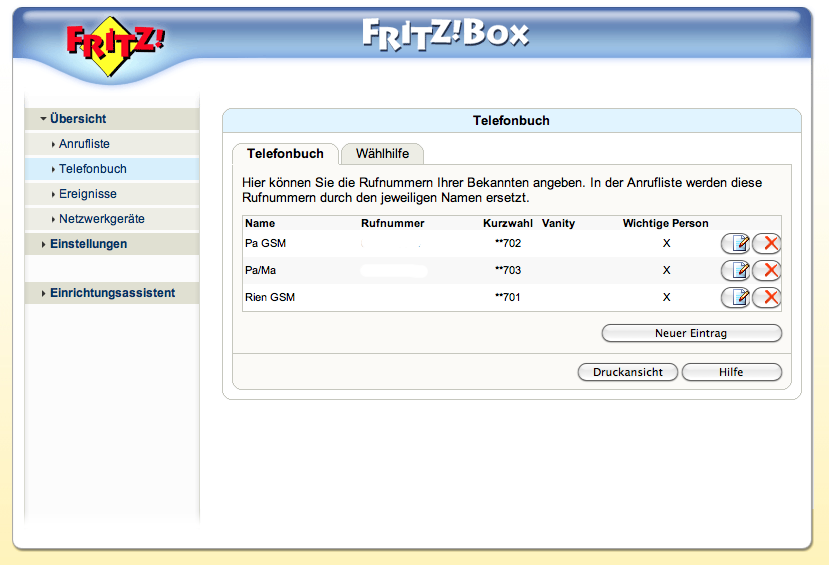Click the Rien GSM name cell
The image size is (829, 565).
[270, 298]
